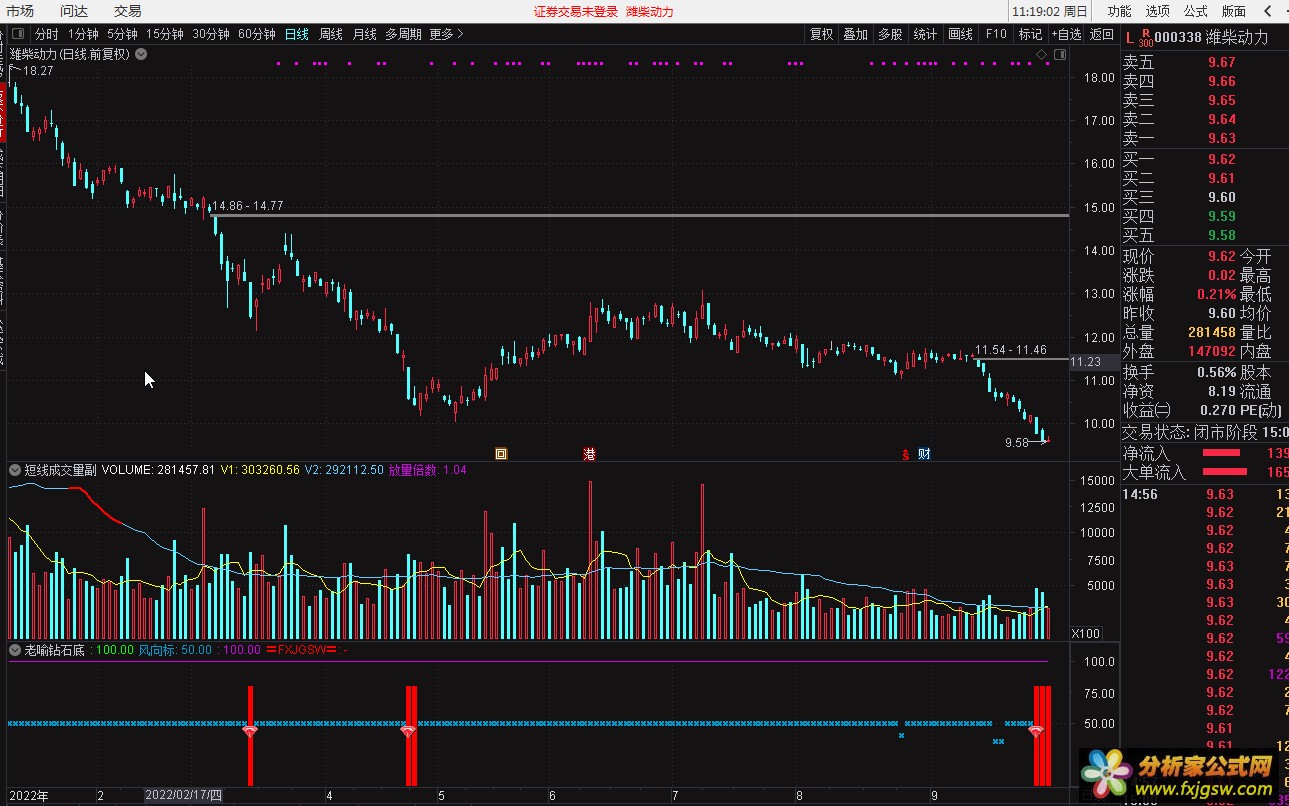
Task: Open 更多 periods expander
Action: [x=446, y=34]
